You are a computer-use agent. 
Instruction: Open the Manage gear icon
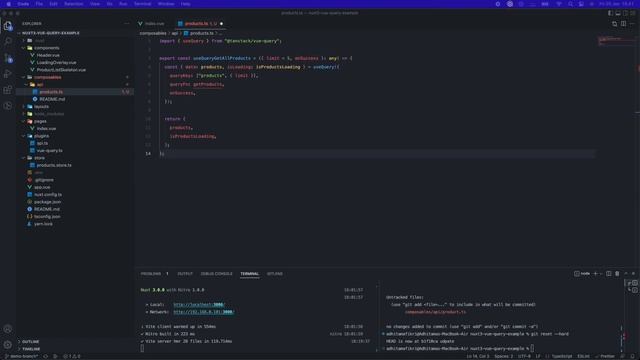[x=8, y=345]
